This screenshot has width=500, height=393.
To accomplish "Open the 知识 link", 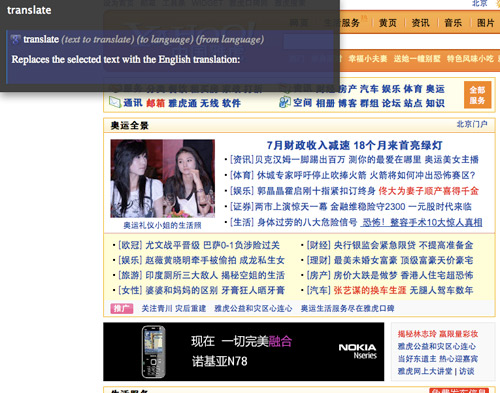I will pos(435,103).
